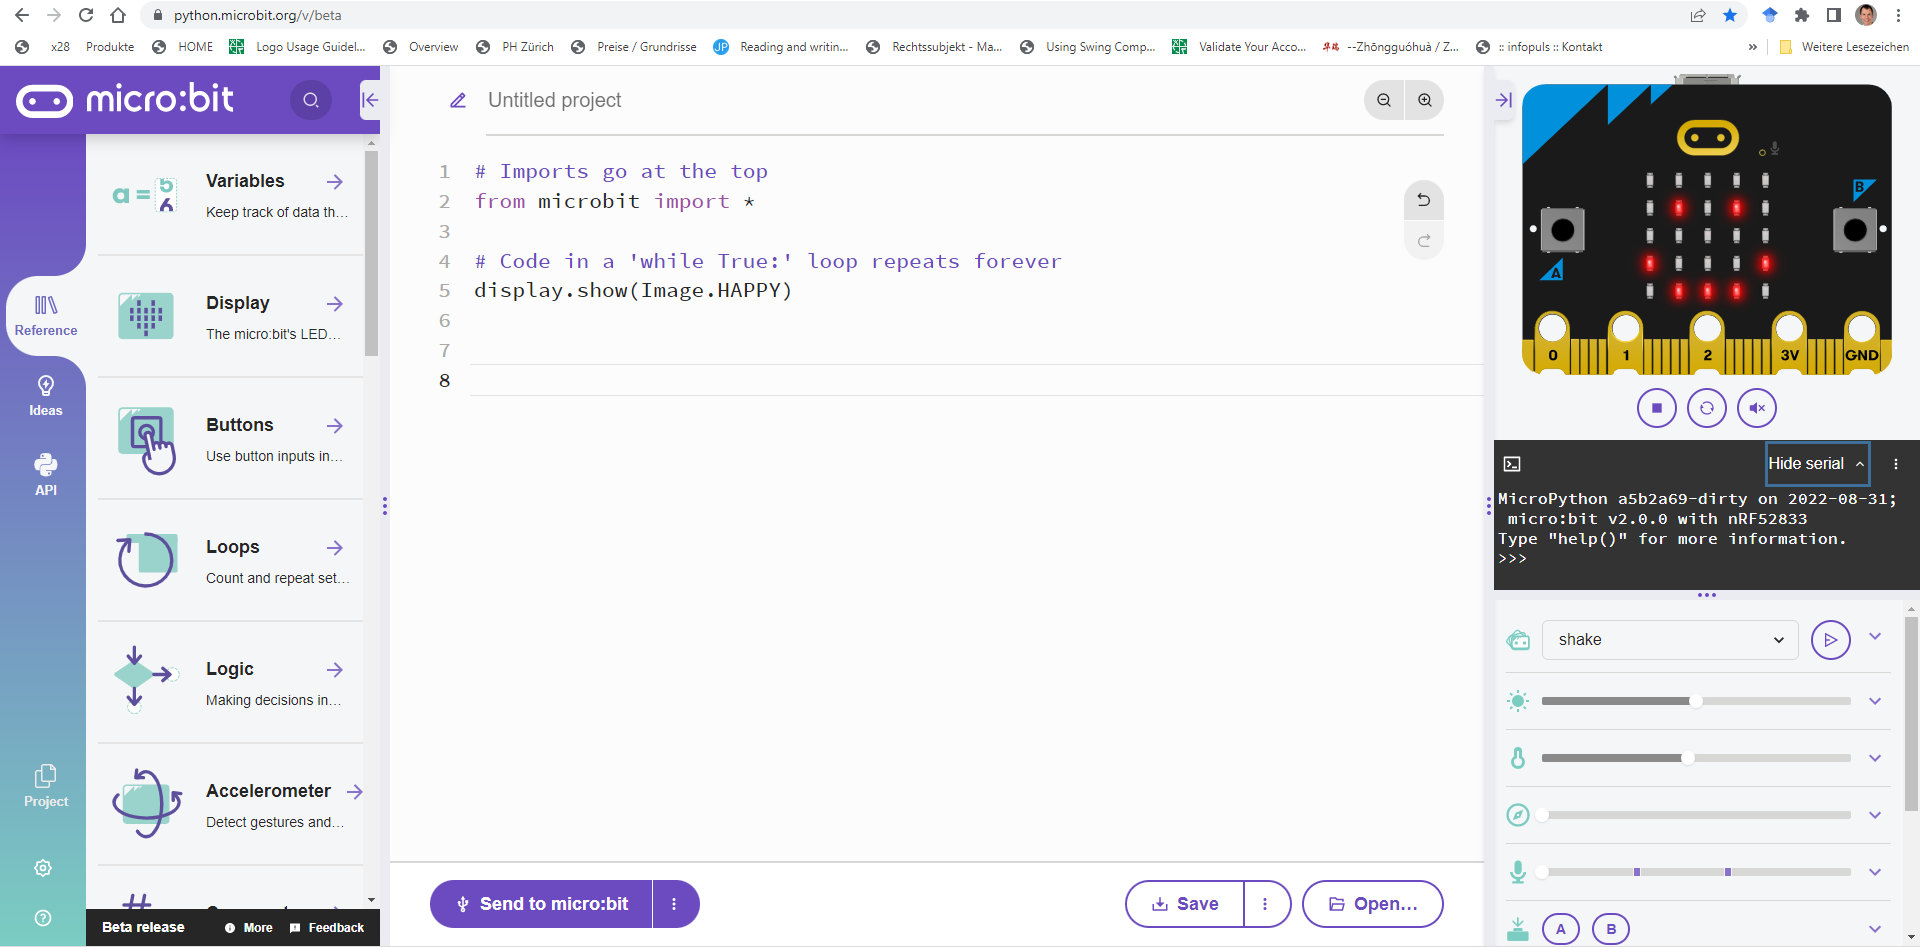Restart the simulator with the reset icon
The height and width of the screenshot is (947, 1920).
pyautogui.click(x=1706, y=408)
